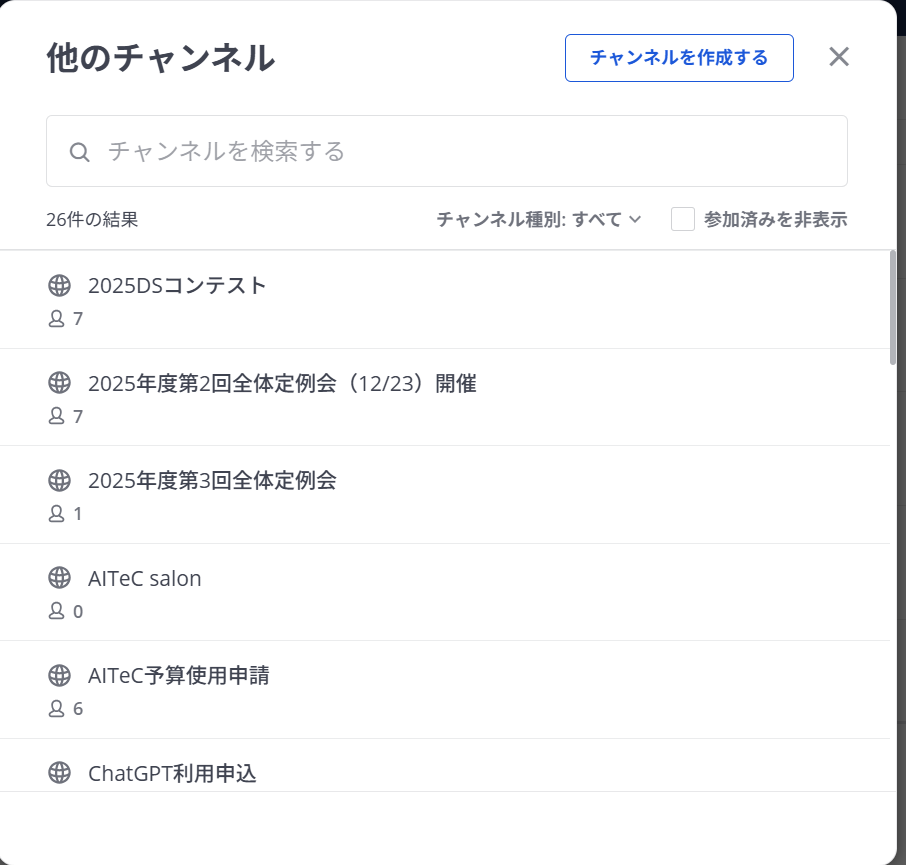This screenshot has width=906, height=865.
Task: Click globe icon beside AITeC予算使用申請
Action: (x=59, y=676)
